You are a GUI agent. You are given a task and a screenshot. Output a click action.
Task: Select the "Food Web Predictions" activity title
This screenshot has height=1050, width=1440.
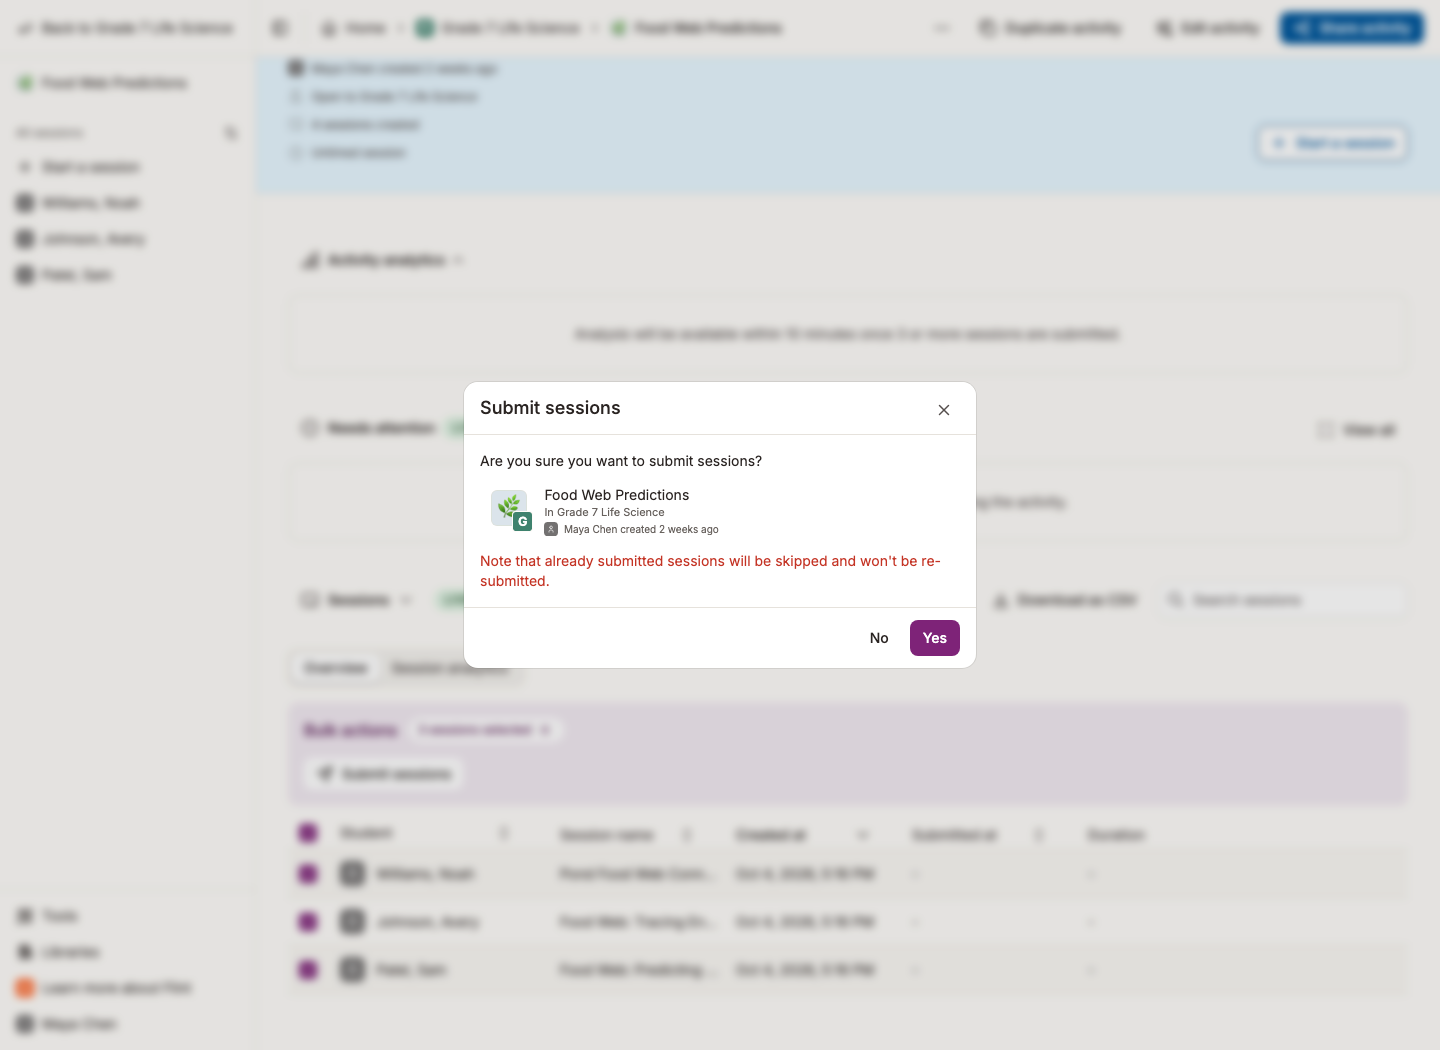pos(617,495)
